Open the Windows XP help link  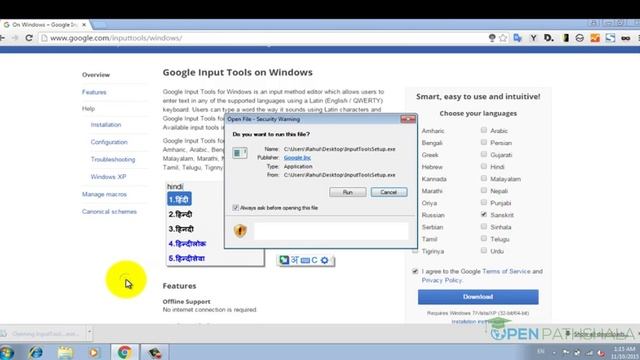click(108, 177)
